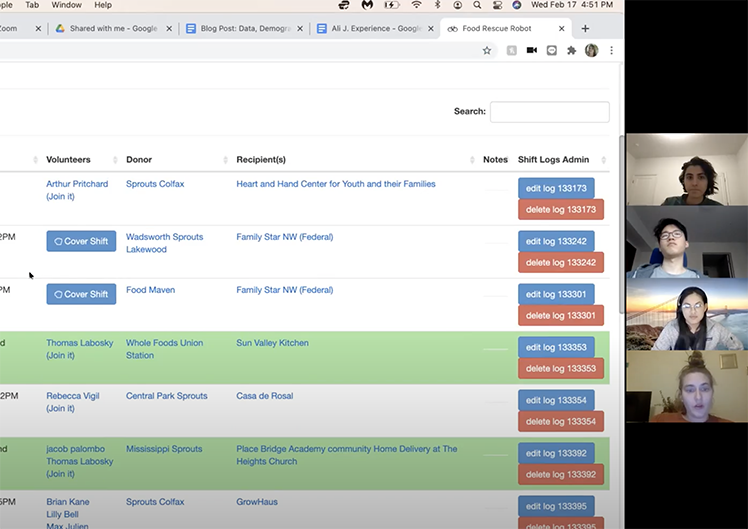This screenshot has width=748, height=529.
Task: Close the Ali J. Experience tab
Action: pyautogui.click(x=431, y=29)
